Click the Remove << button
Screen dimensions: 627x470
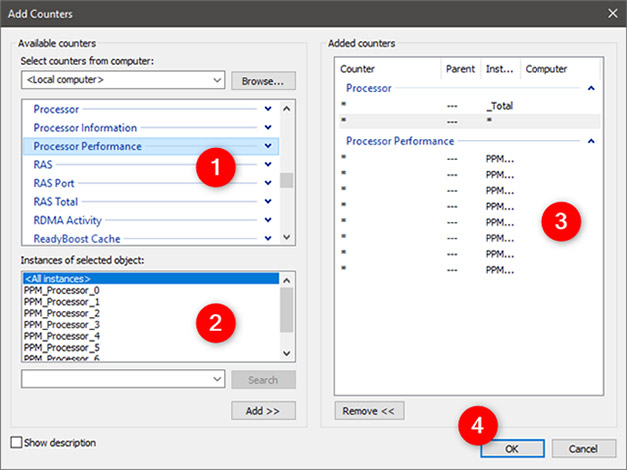point(369,411)
